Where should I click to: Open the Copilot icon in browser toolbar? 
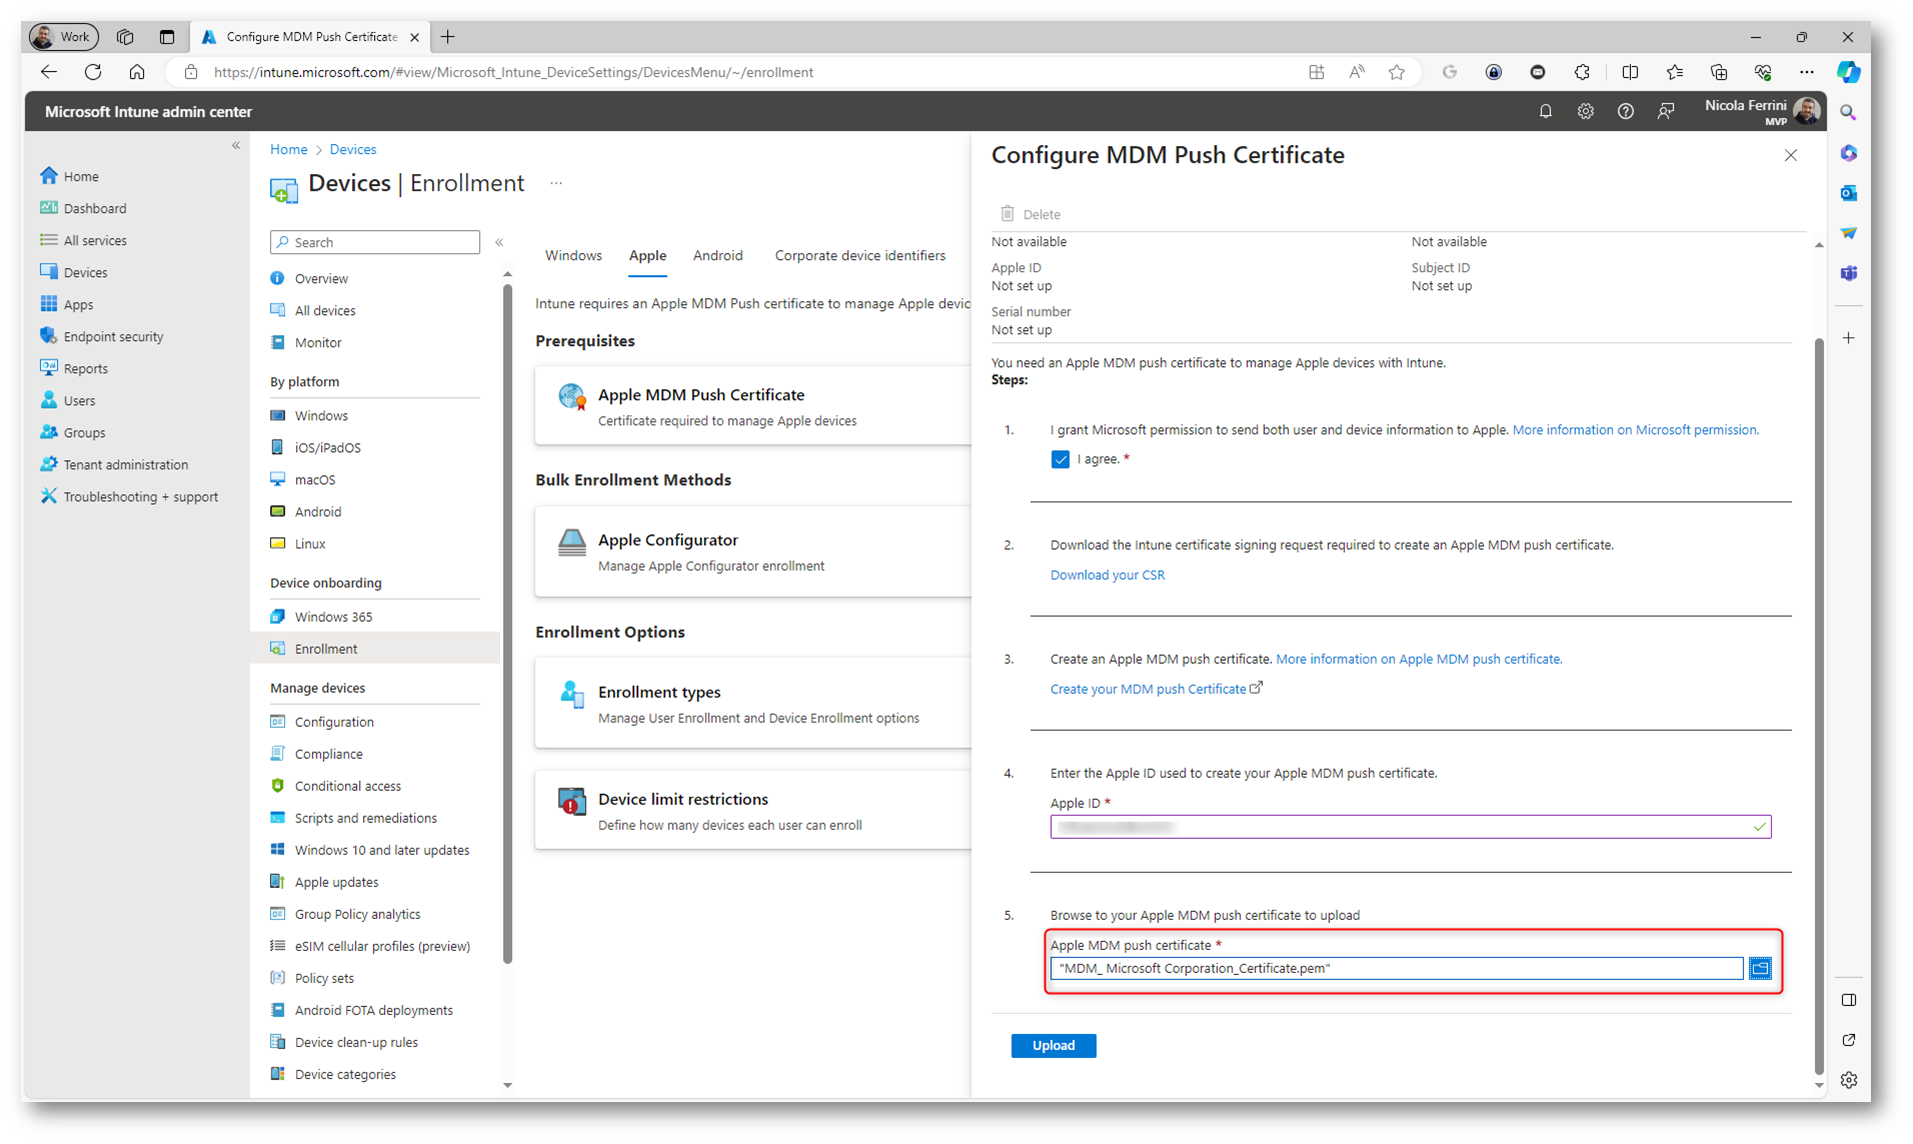1848,72
